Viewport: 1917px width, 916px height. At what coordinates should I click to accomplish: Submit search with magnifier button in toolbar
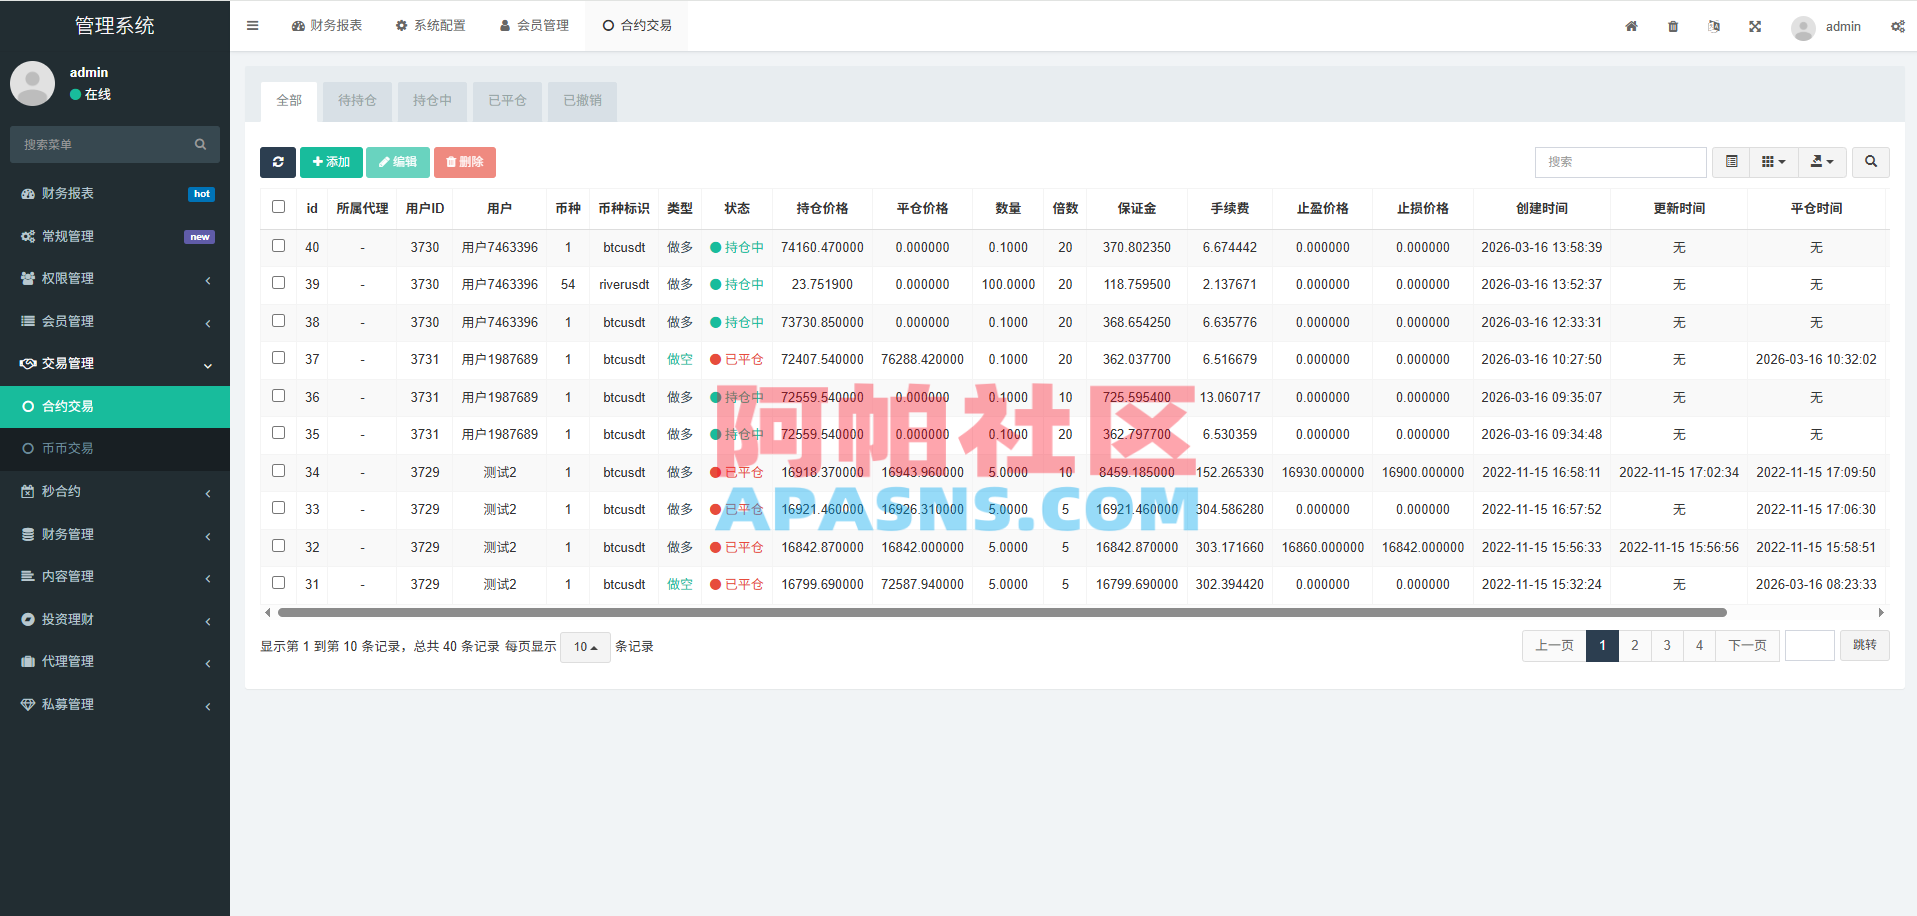tap(1871, 162)
